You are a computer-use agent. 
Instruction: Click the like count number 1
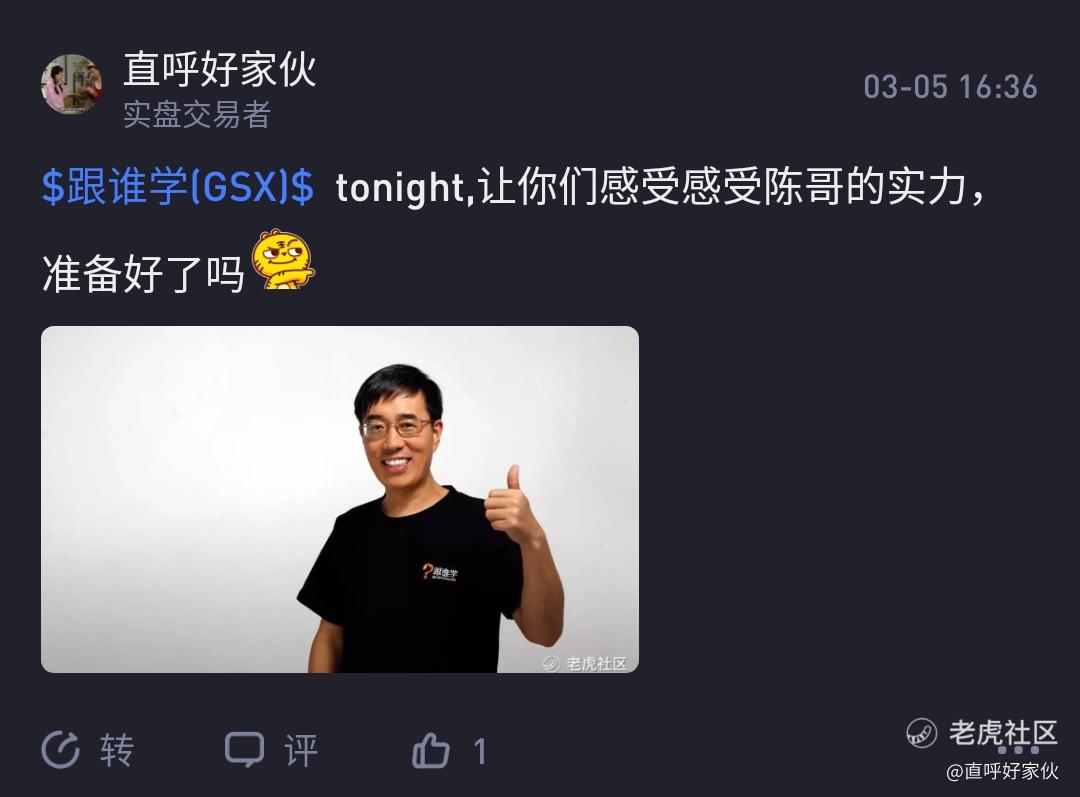[x=480, y=751]
